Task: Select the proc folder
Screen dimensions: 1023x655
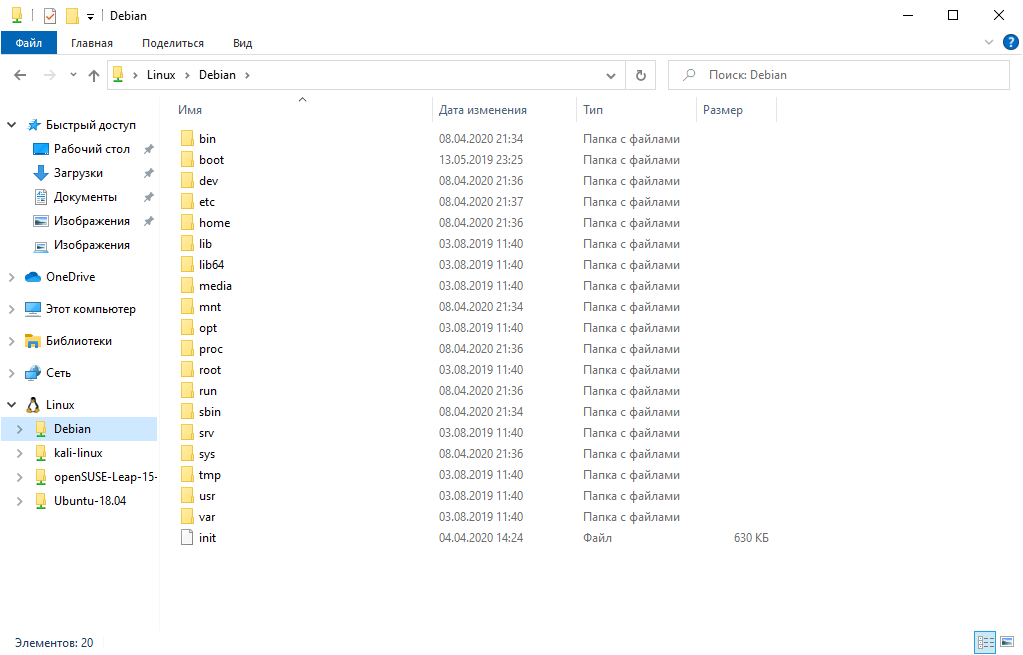Action: tap(211, 349)
